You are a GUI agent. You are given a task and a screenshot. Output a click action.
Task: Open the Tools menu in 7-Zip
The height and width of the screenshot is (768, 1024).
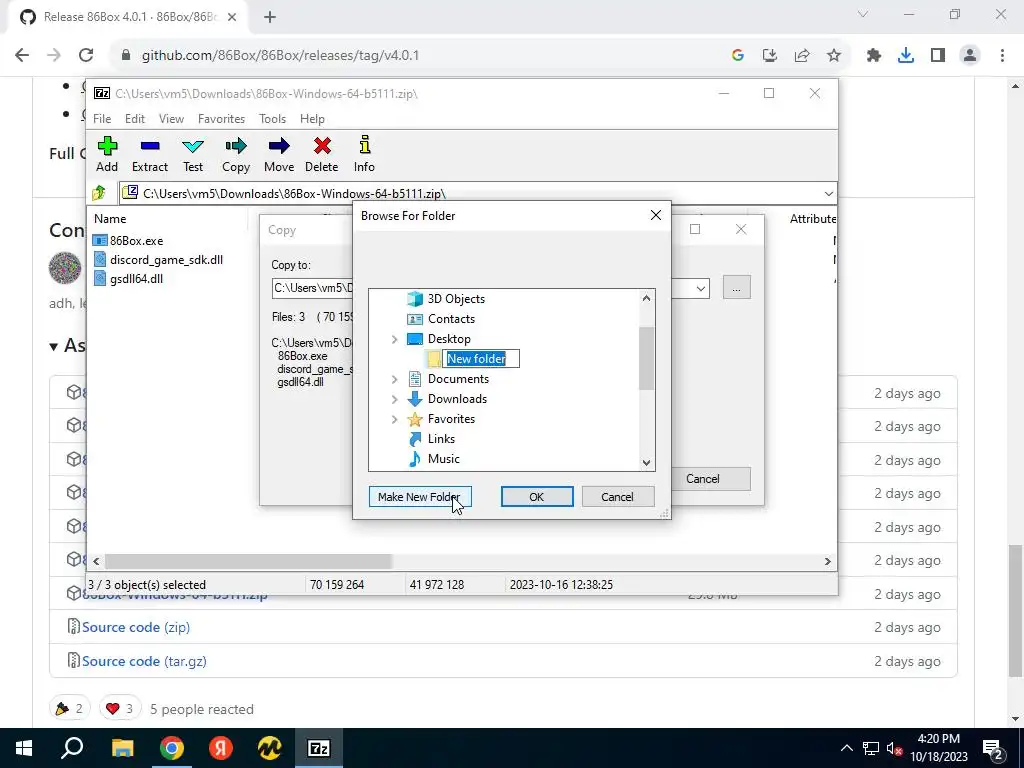[272, 119]
